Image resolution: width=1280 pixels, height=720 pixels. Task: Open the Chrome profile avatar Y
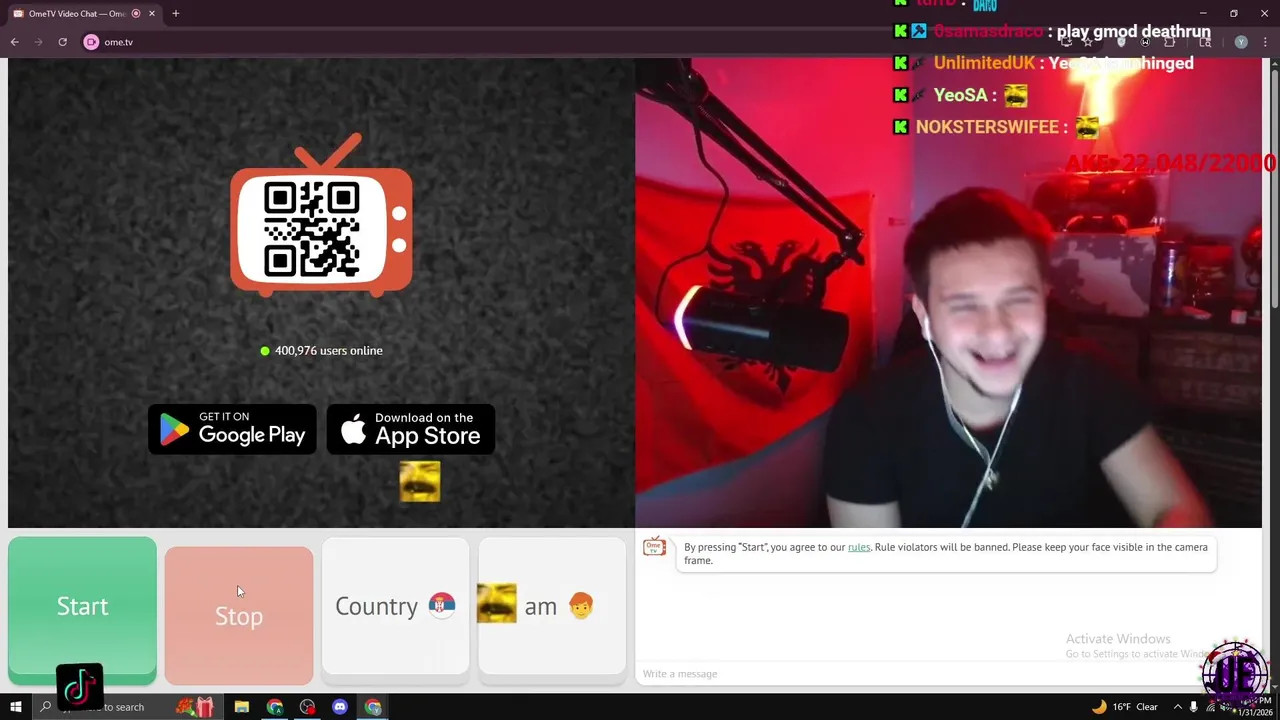click(x=1241, y=42)
